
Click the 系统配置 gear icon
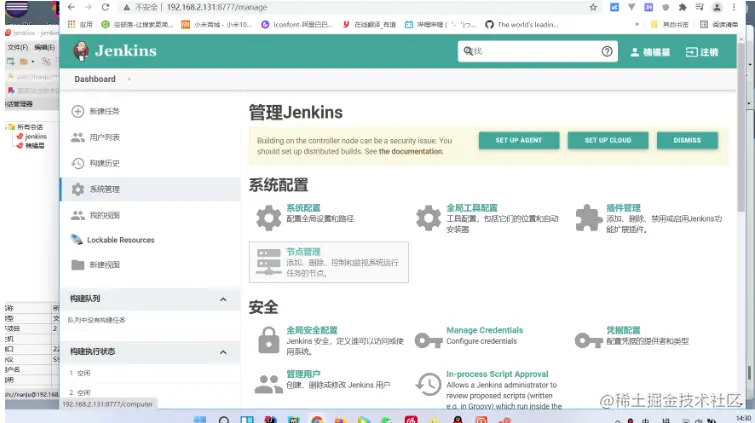[268, 218]
